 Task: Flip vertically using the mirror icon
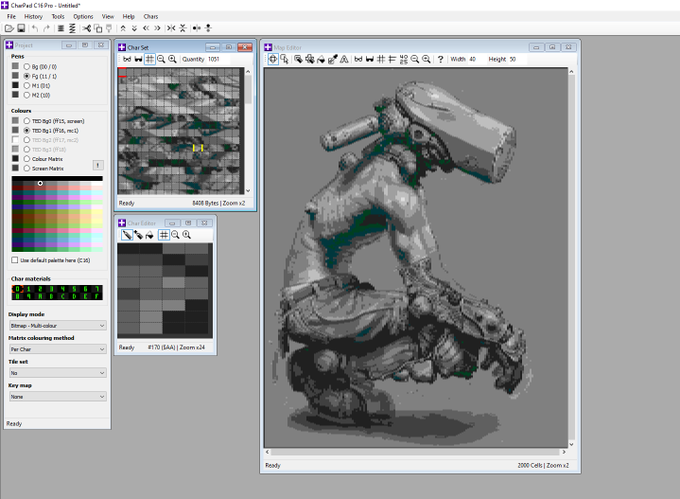pyautogui.click(x=183, y=29)
